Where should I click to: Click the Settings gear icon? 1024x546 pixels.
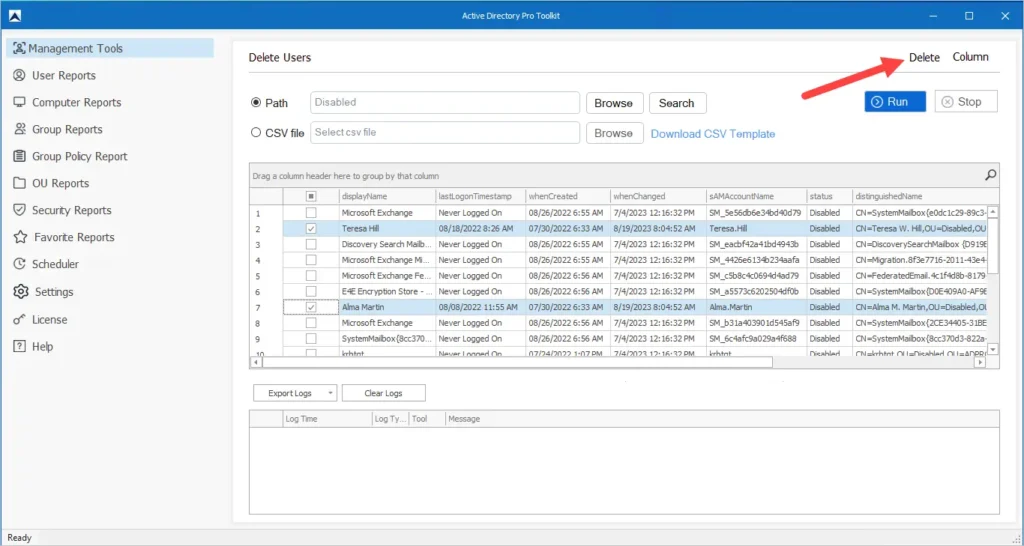point(21,291)
